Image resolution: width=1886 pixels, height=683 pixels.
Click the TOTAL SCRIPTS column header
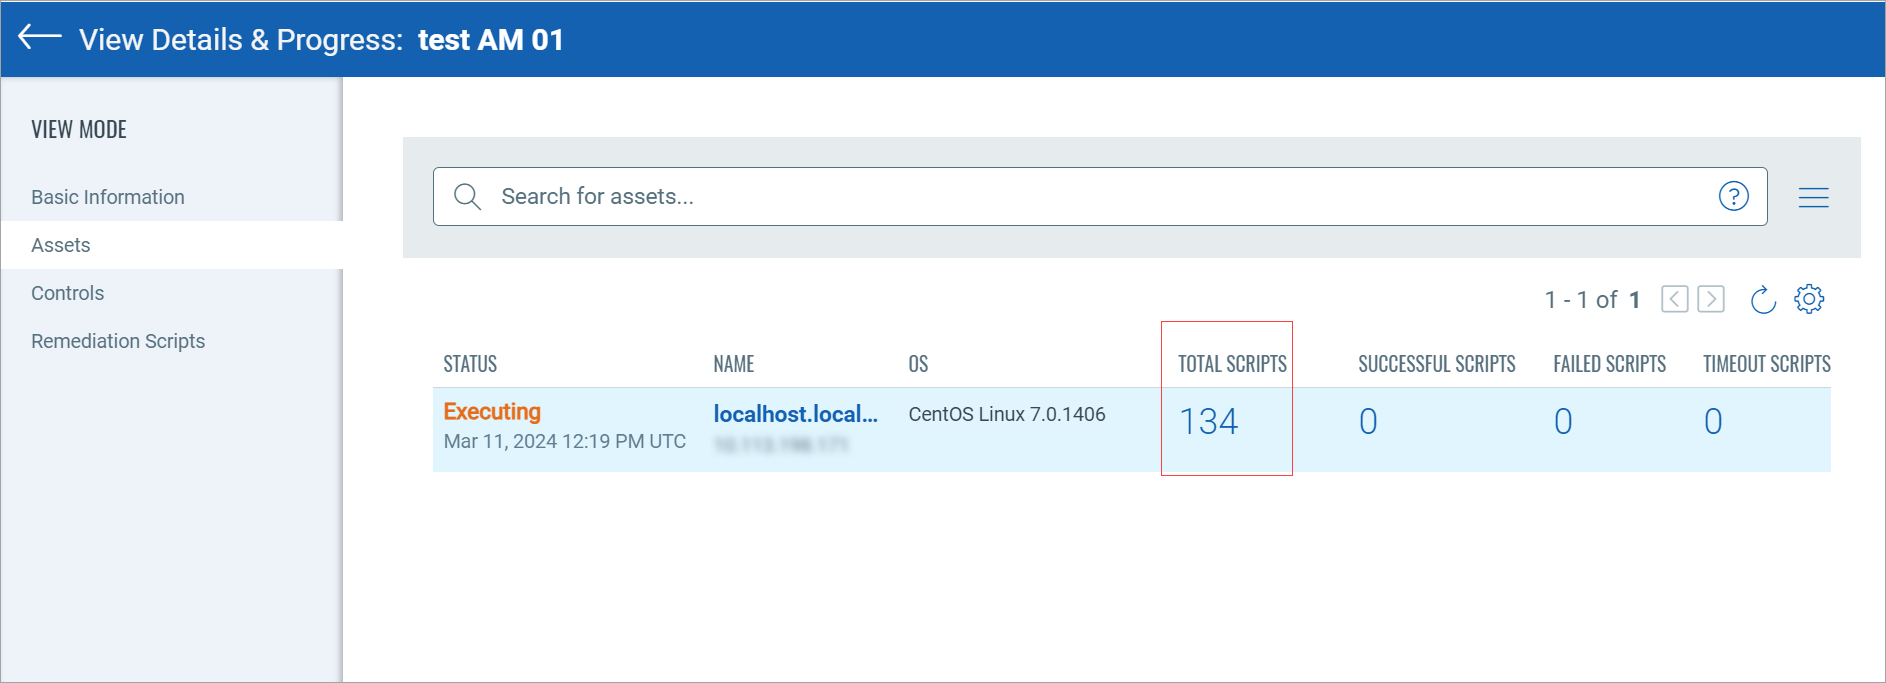pos(1232,364)
